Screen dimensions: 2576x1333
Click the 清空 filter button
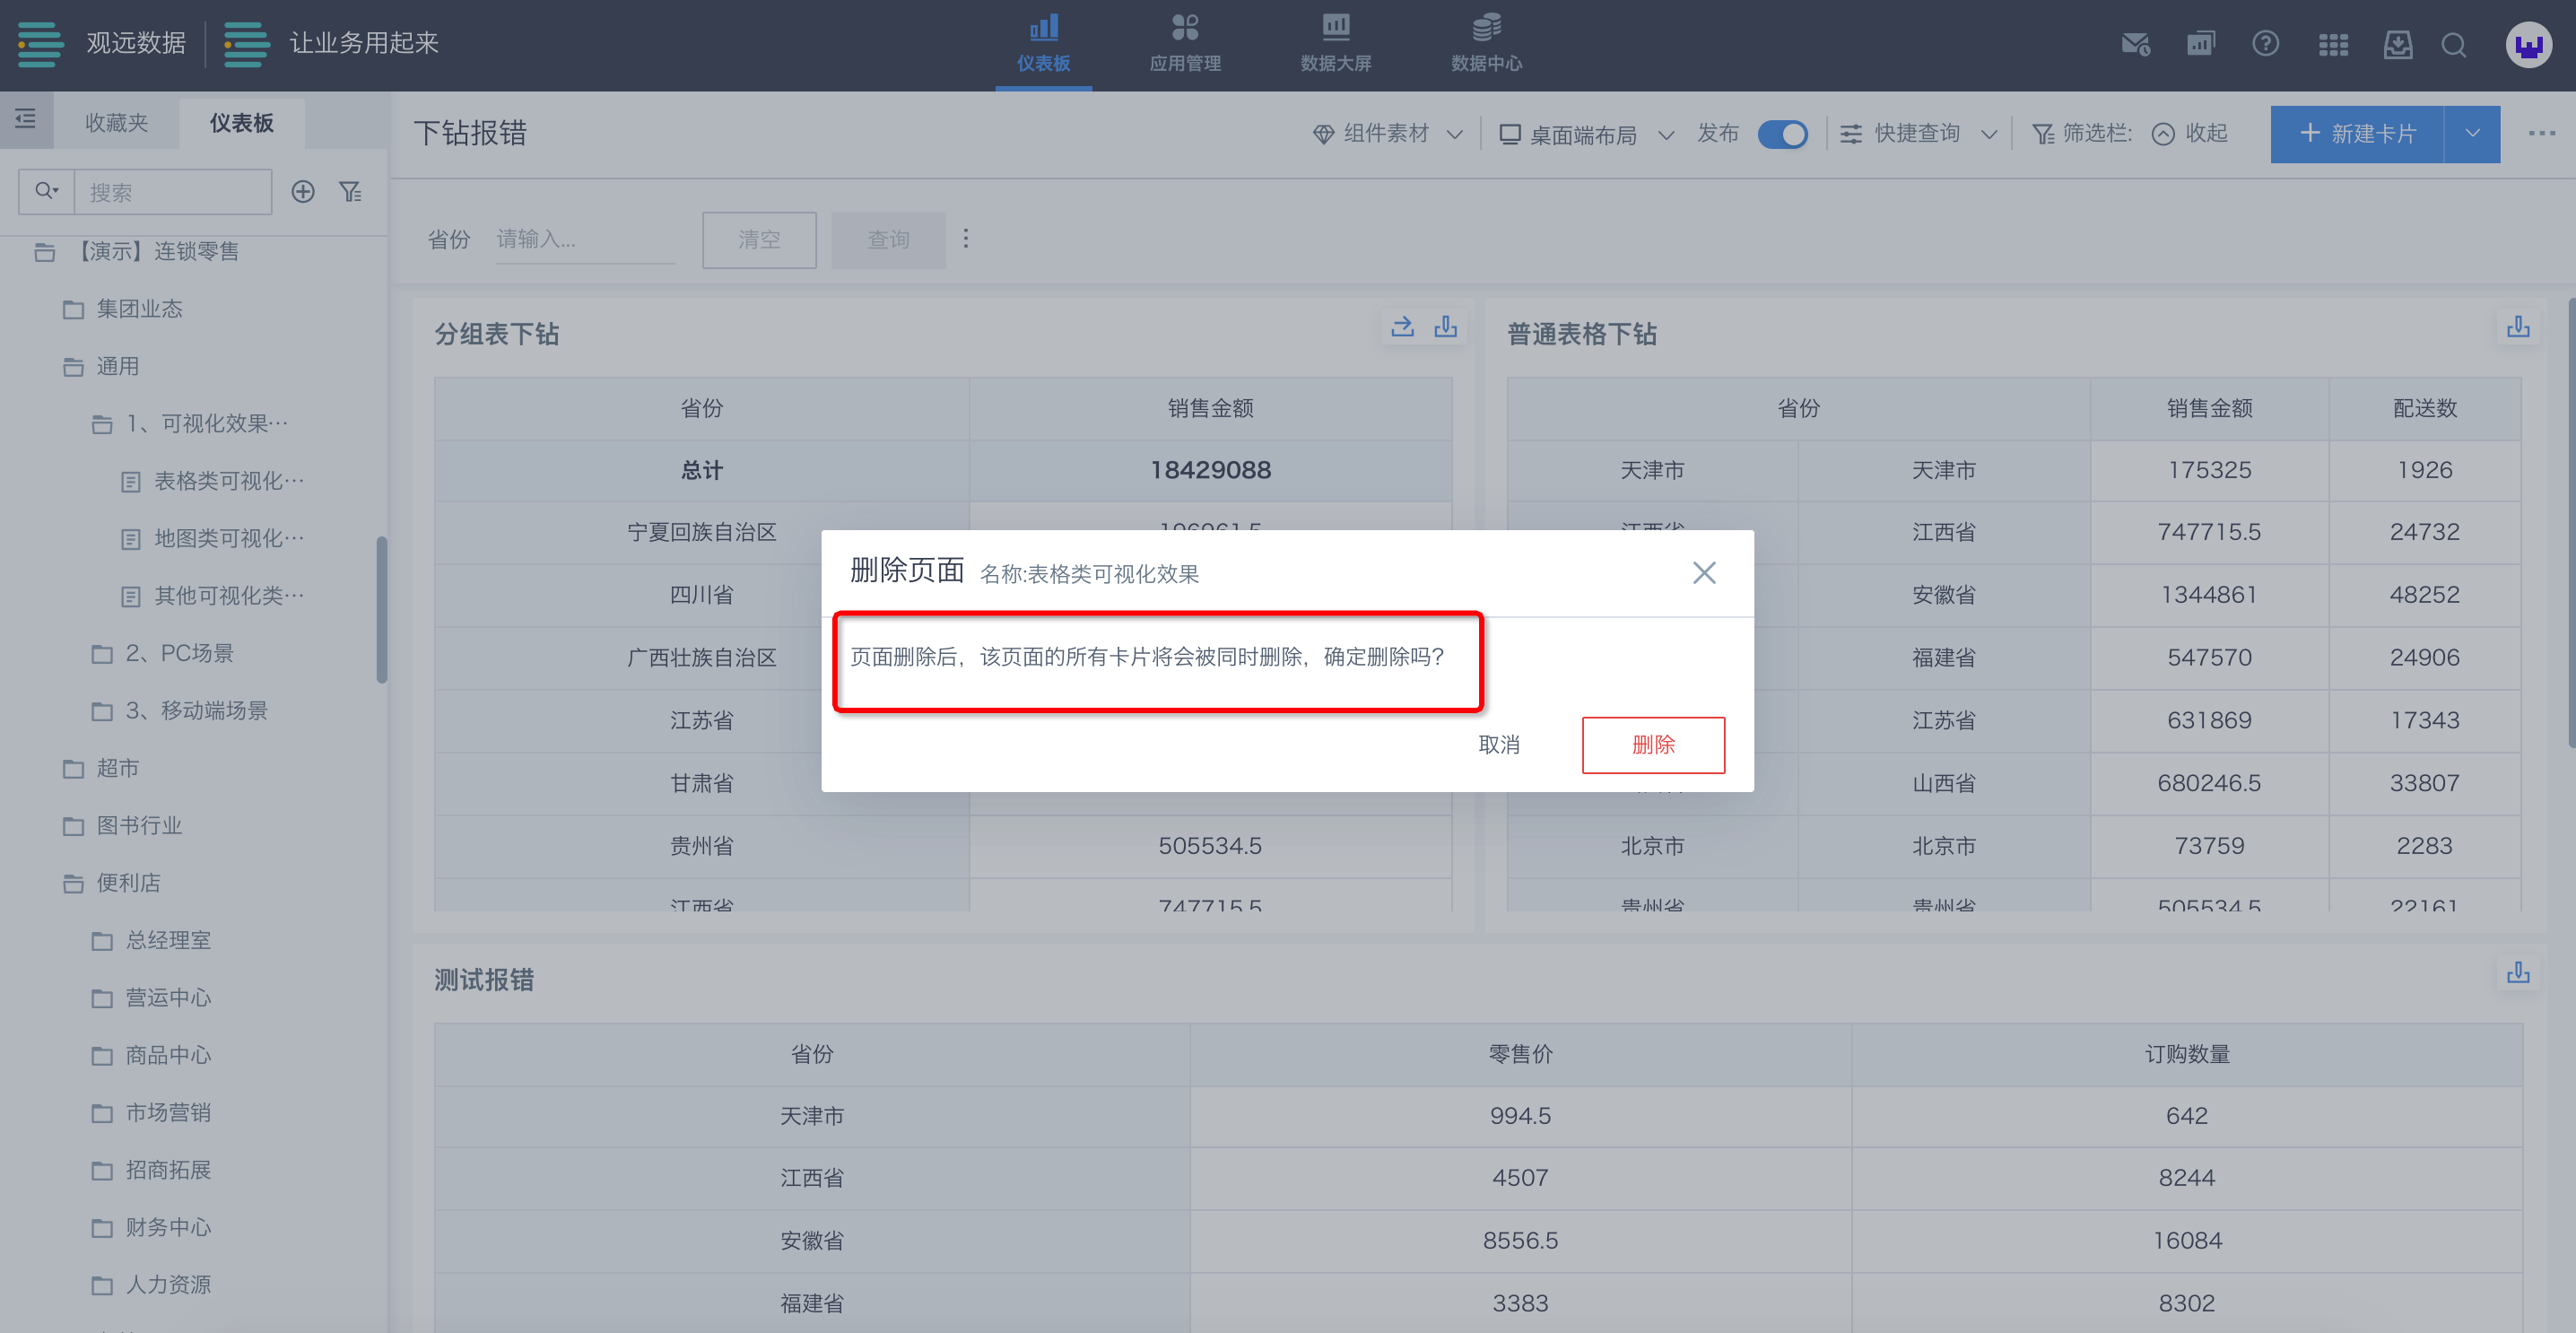[x=759, y=240]
